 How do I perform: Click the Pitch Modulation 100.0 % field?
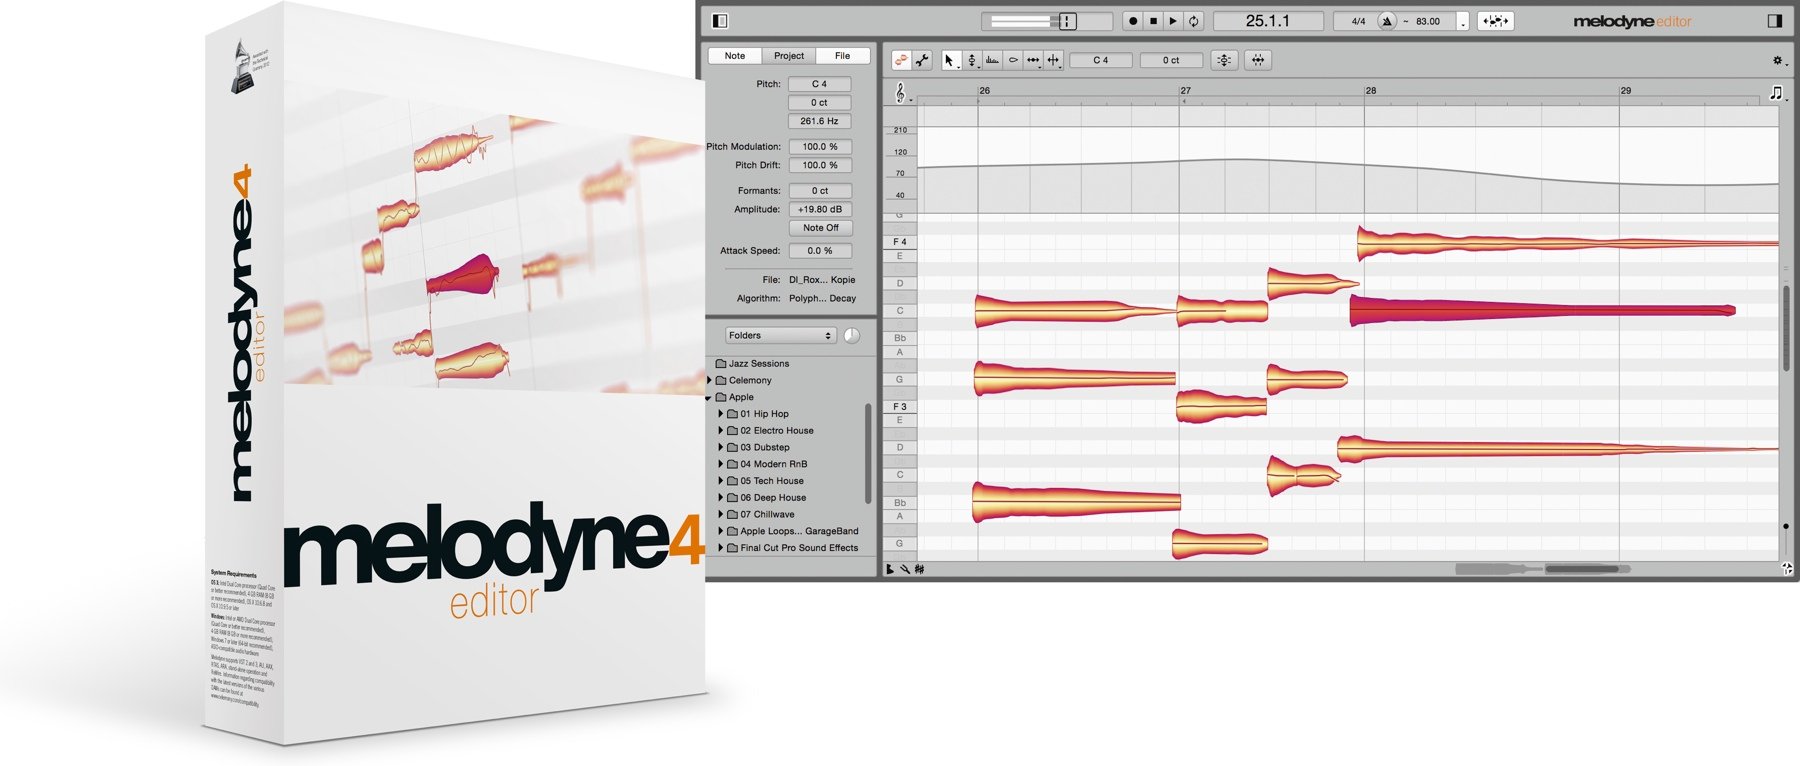820,146
